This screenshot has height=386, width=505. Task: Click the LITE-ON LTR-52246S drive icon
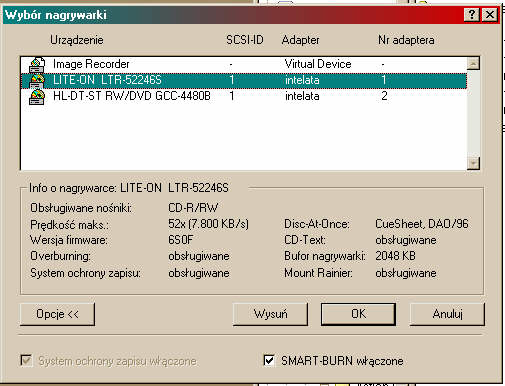click(37, 81)
